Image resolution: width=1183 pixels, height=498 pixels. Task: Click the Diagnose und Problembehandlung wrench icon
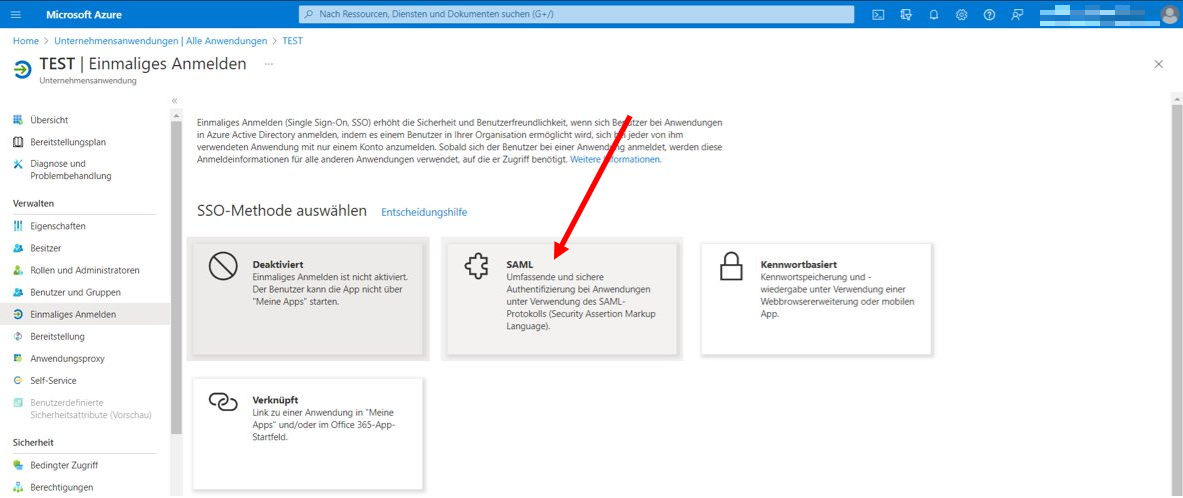[19, 164]
